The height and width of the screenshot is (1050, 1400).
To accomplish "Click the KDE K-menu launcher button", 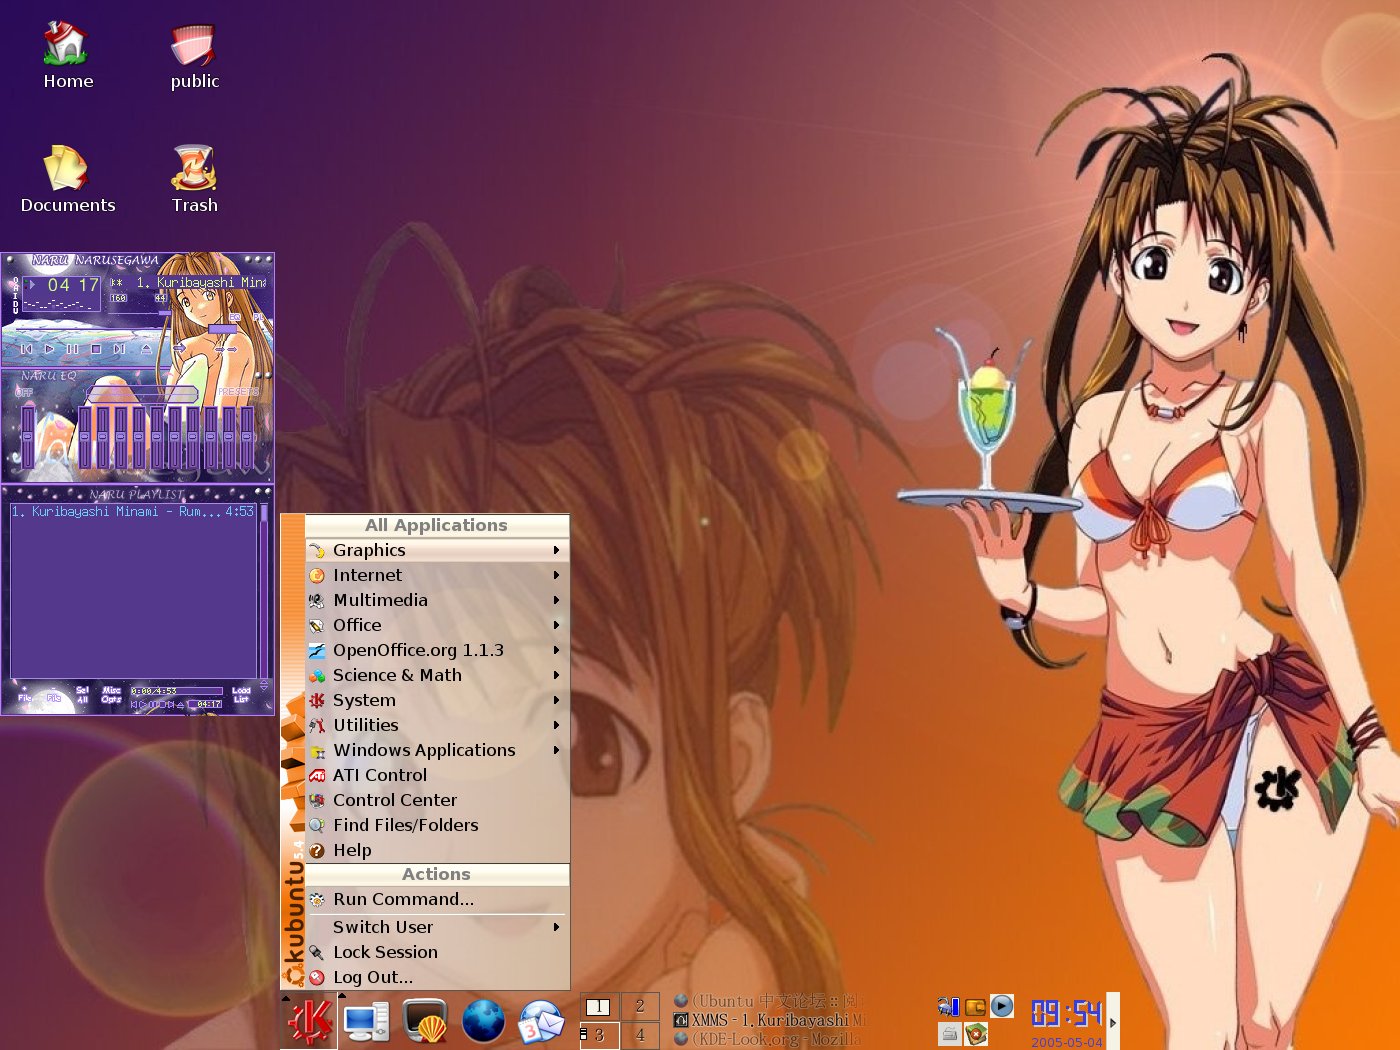I will (x=310, y=1021).
